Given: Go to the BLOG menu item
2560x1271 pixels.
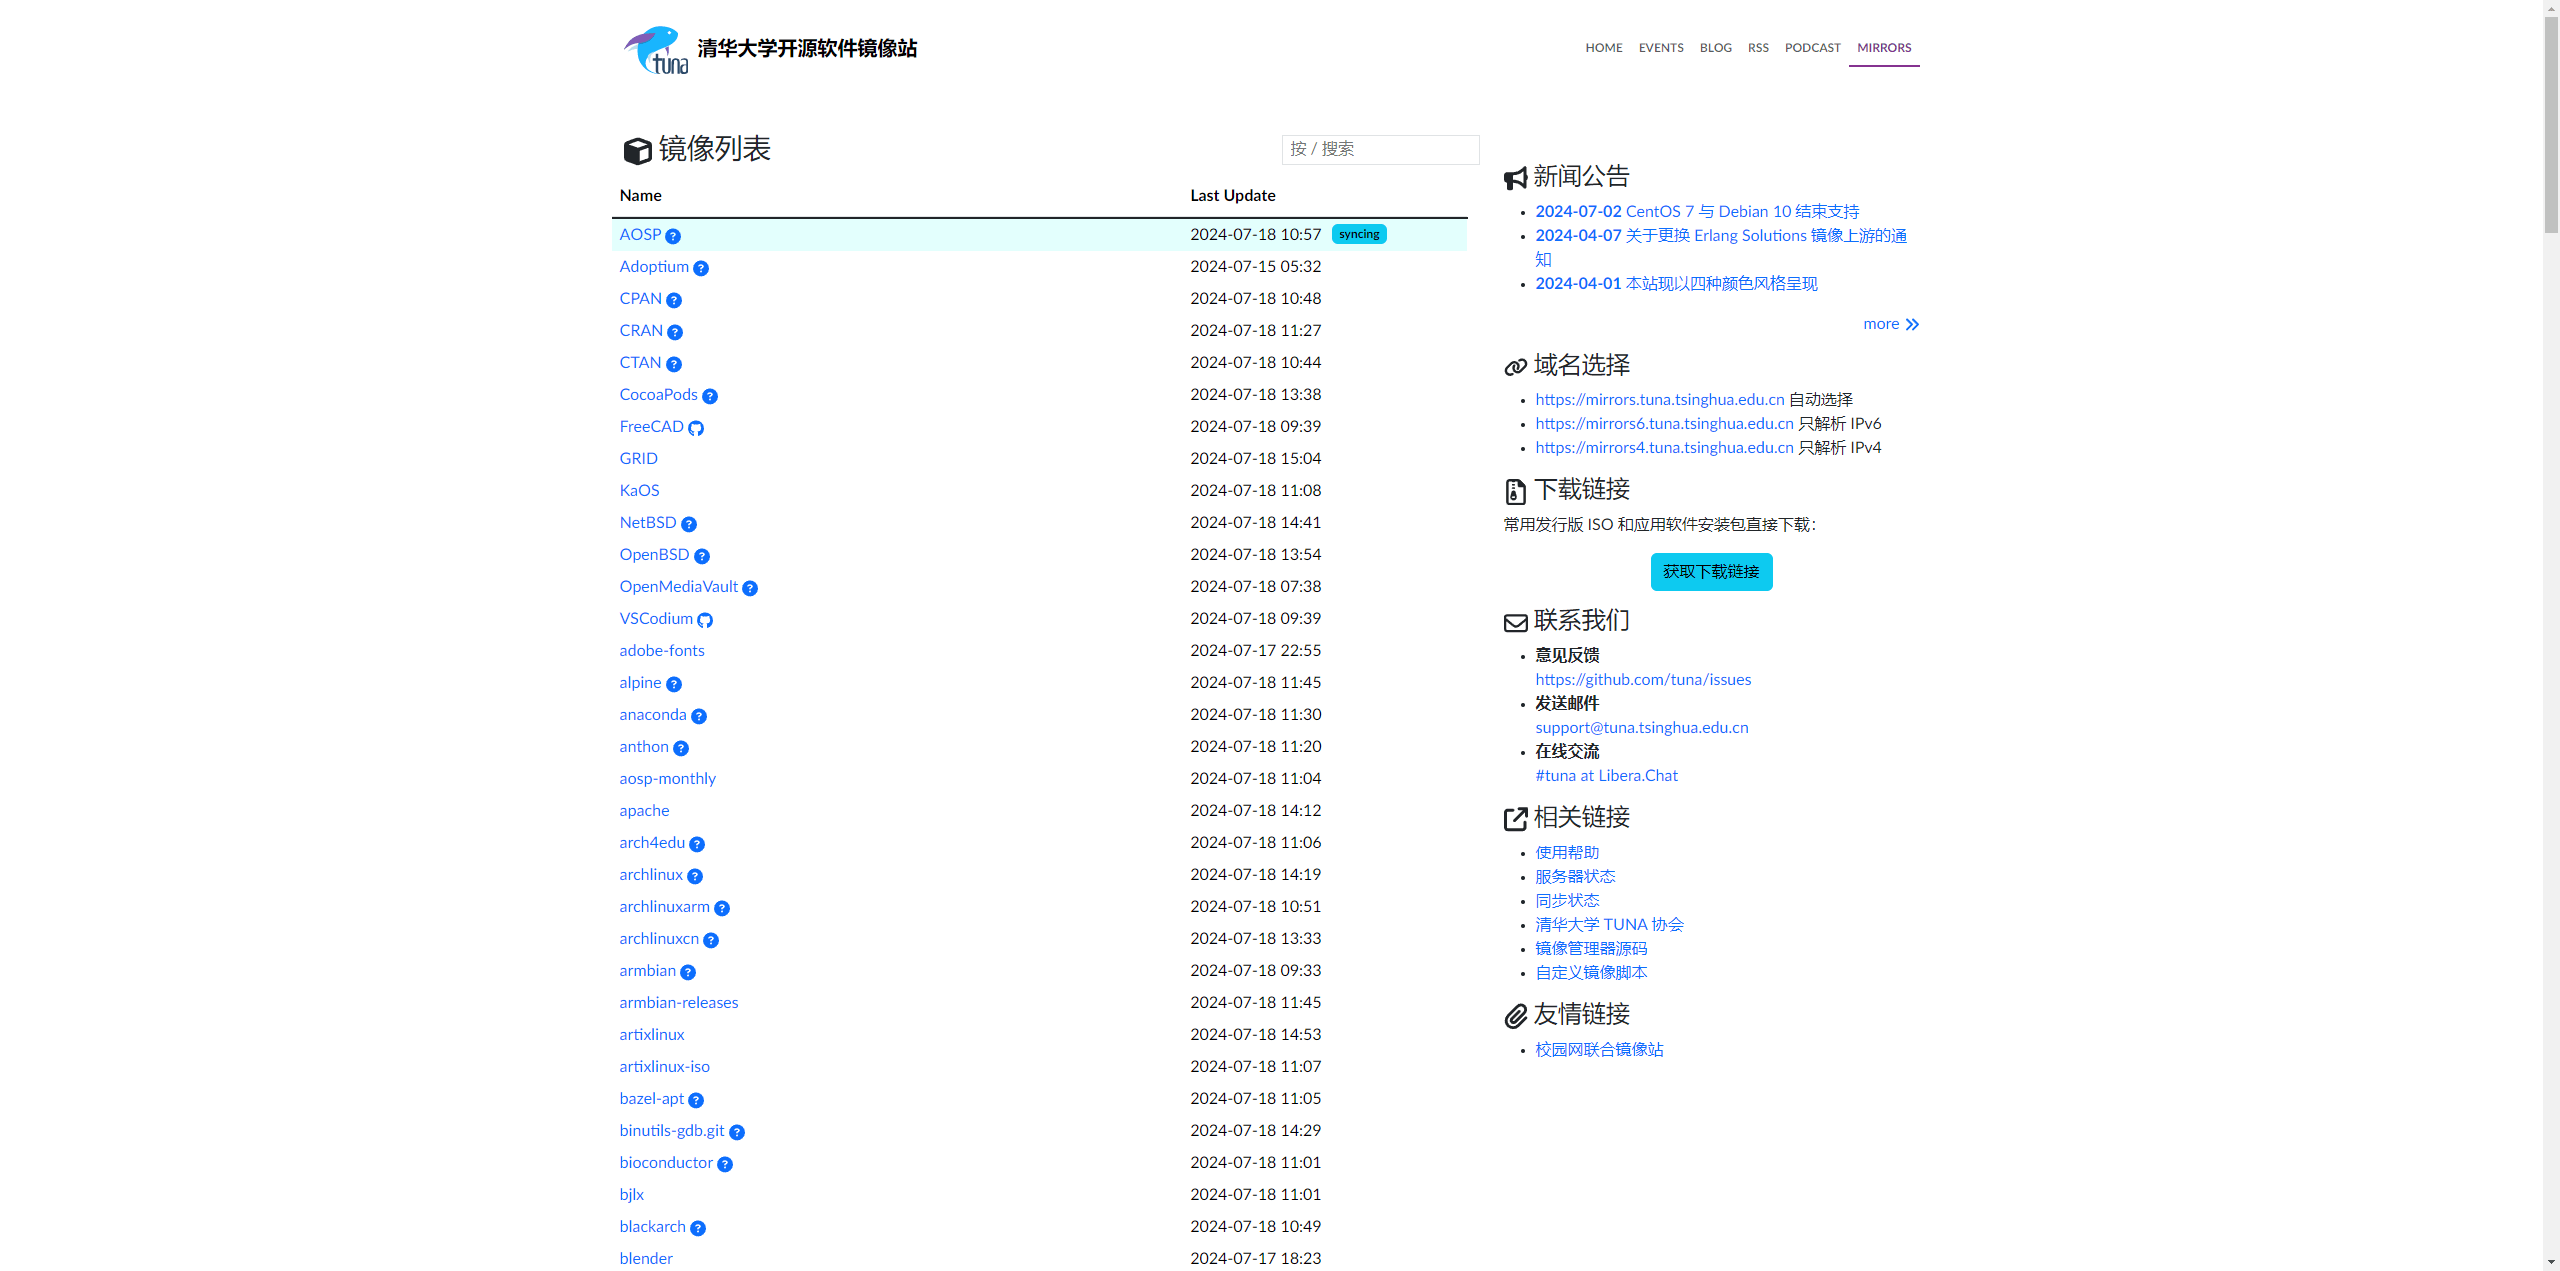Looking at the screenshot, I should pyautogui.click(x=1715, y=48).
